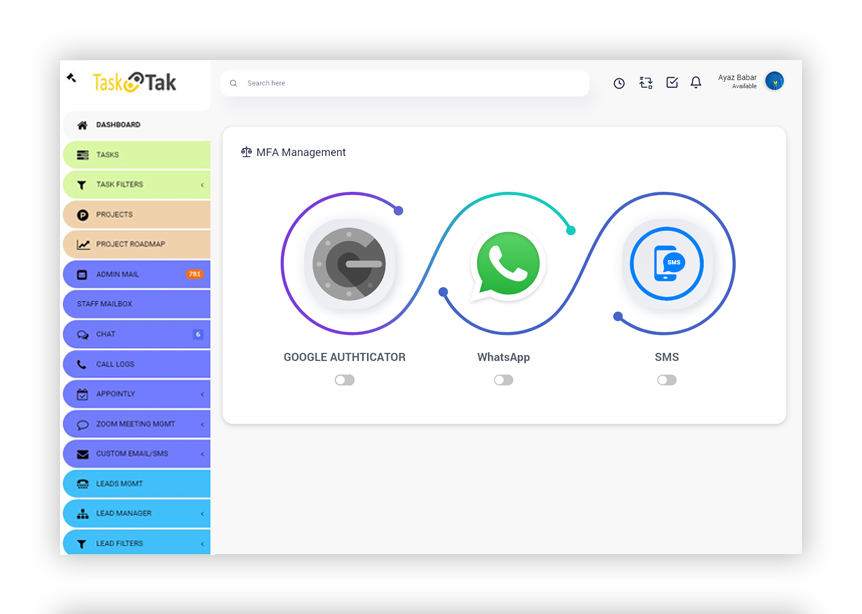Expand Appointly submenu chevron
862x614 pixels.
tap(202, 394)
